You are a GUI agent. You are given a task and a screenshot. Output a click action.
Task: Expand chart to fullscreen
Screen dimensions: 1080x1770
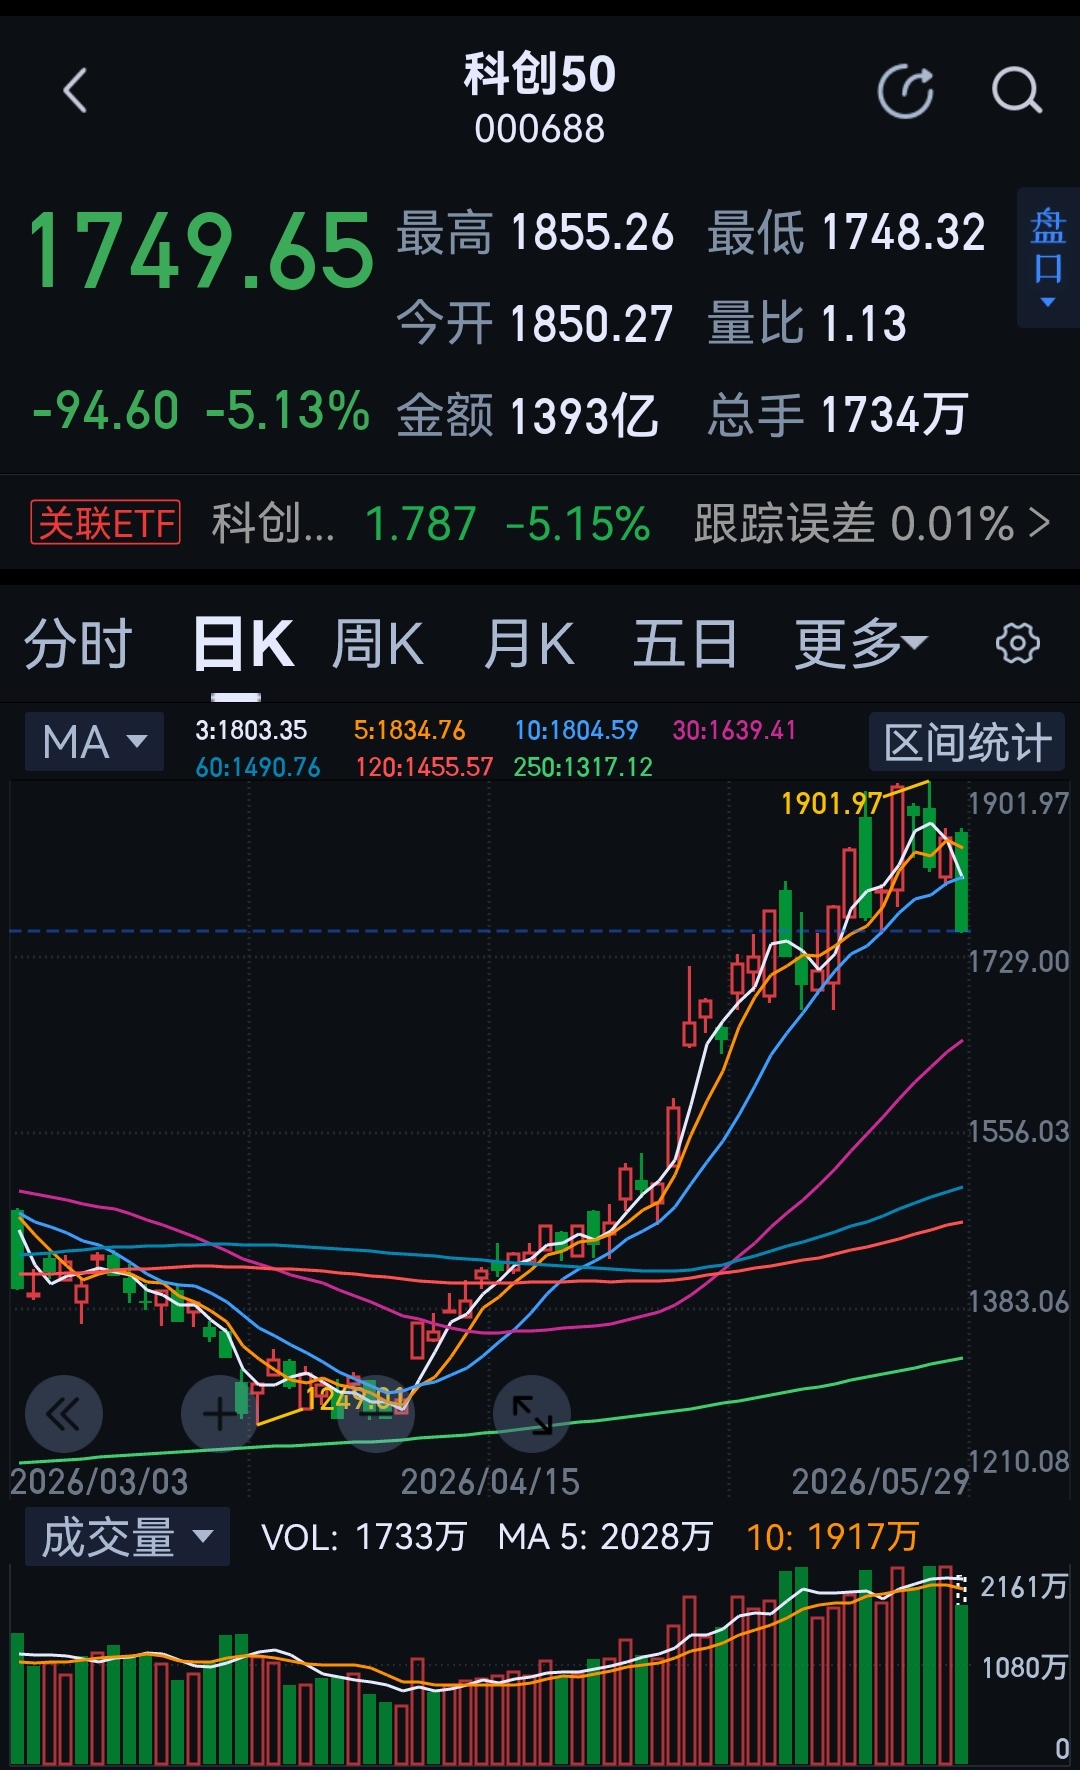click(532, 1414)
